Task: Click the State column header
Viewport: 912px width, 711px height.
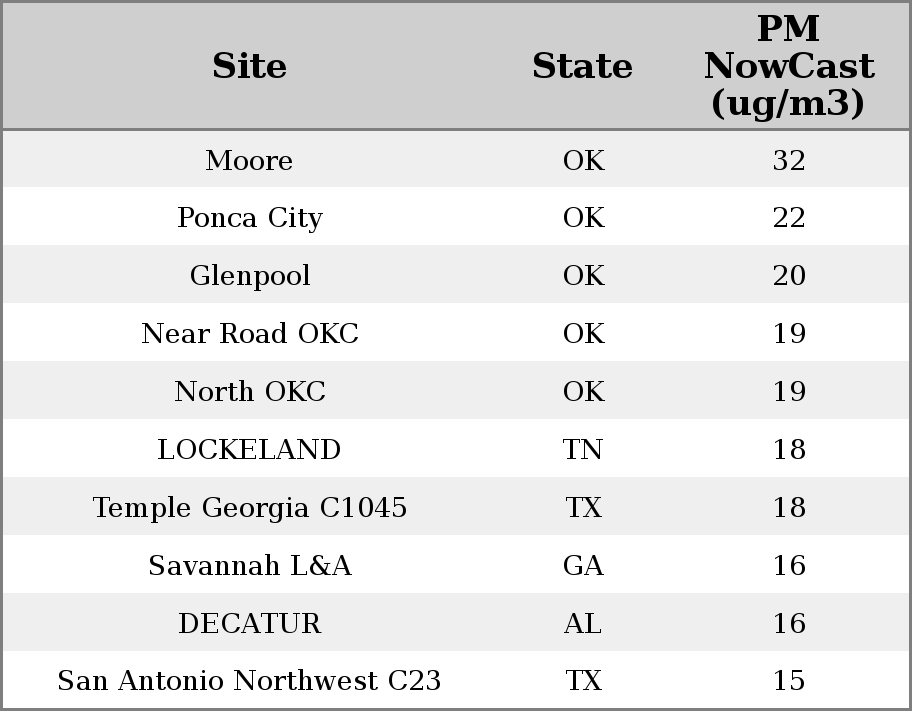Action: pyautogui.click(x=582, y=66)
